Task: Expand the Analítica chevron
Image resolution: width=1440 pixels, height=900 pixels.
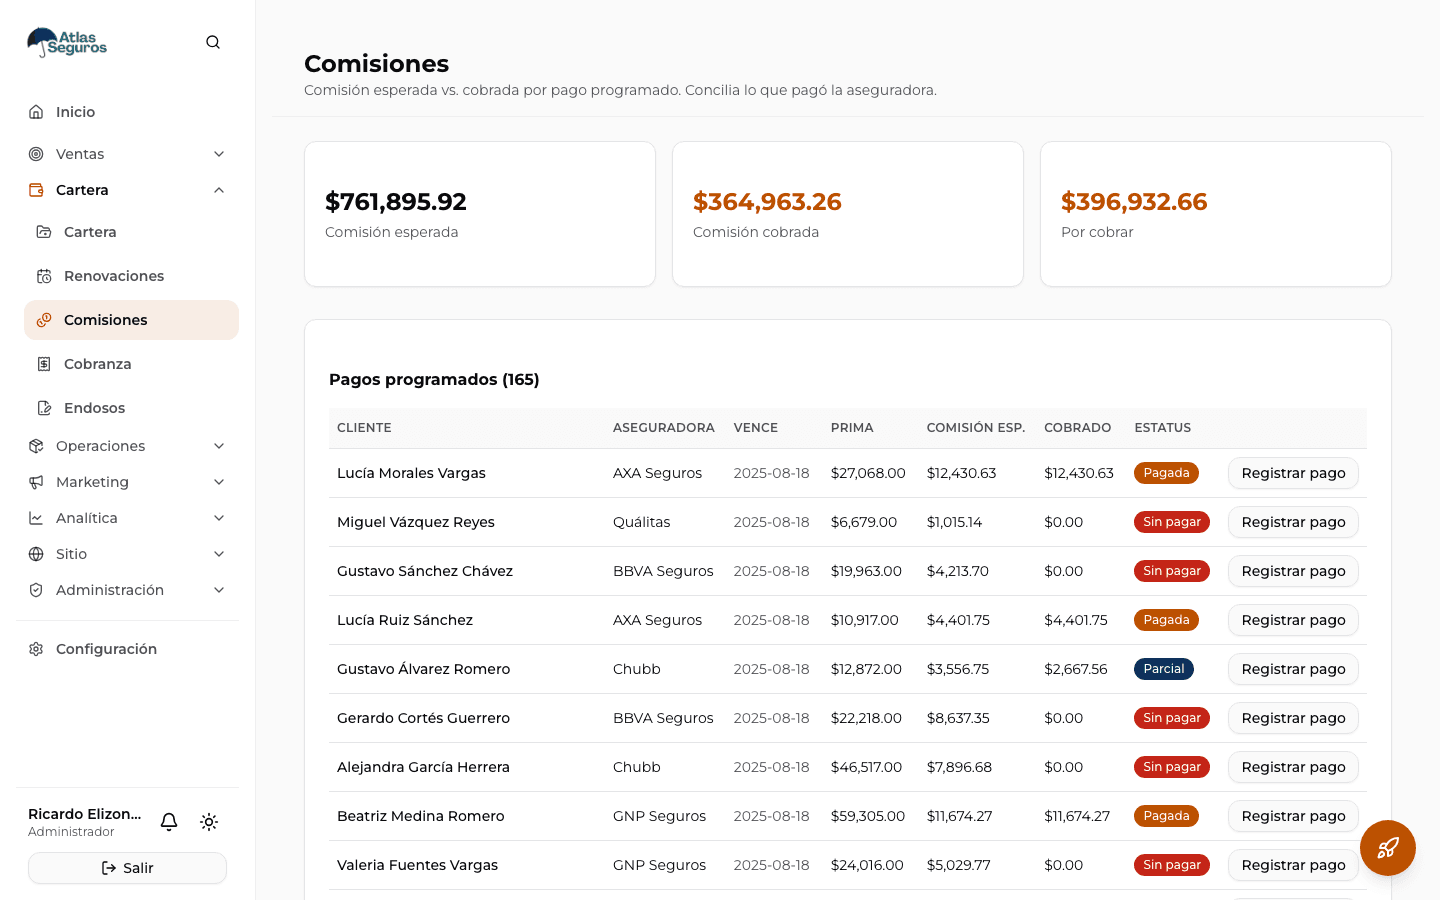Action: pos(219,518)
